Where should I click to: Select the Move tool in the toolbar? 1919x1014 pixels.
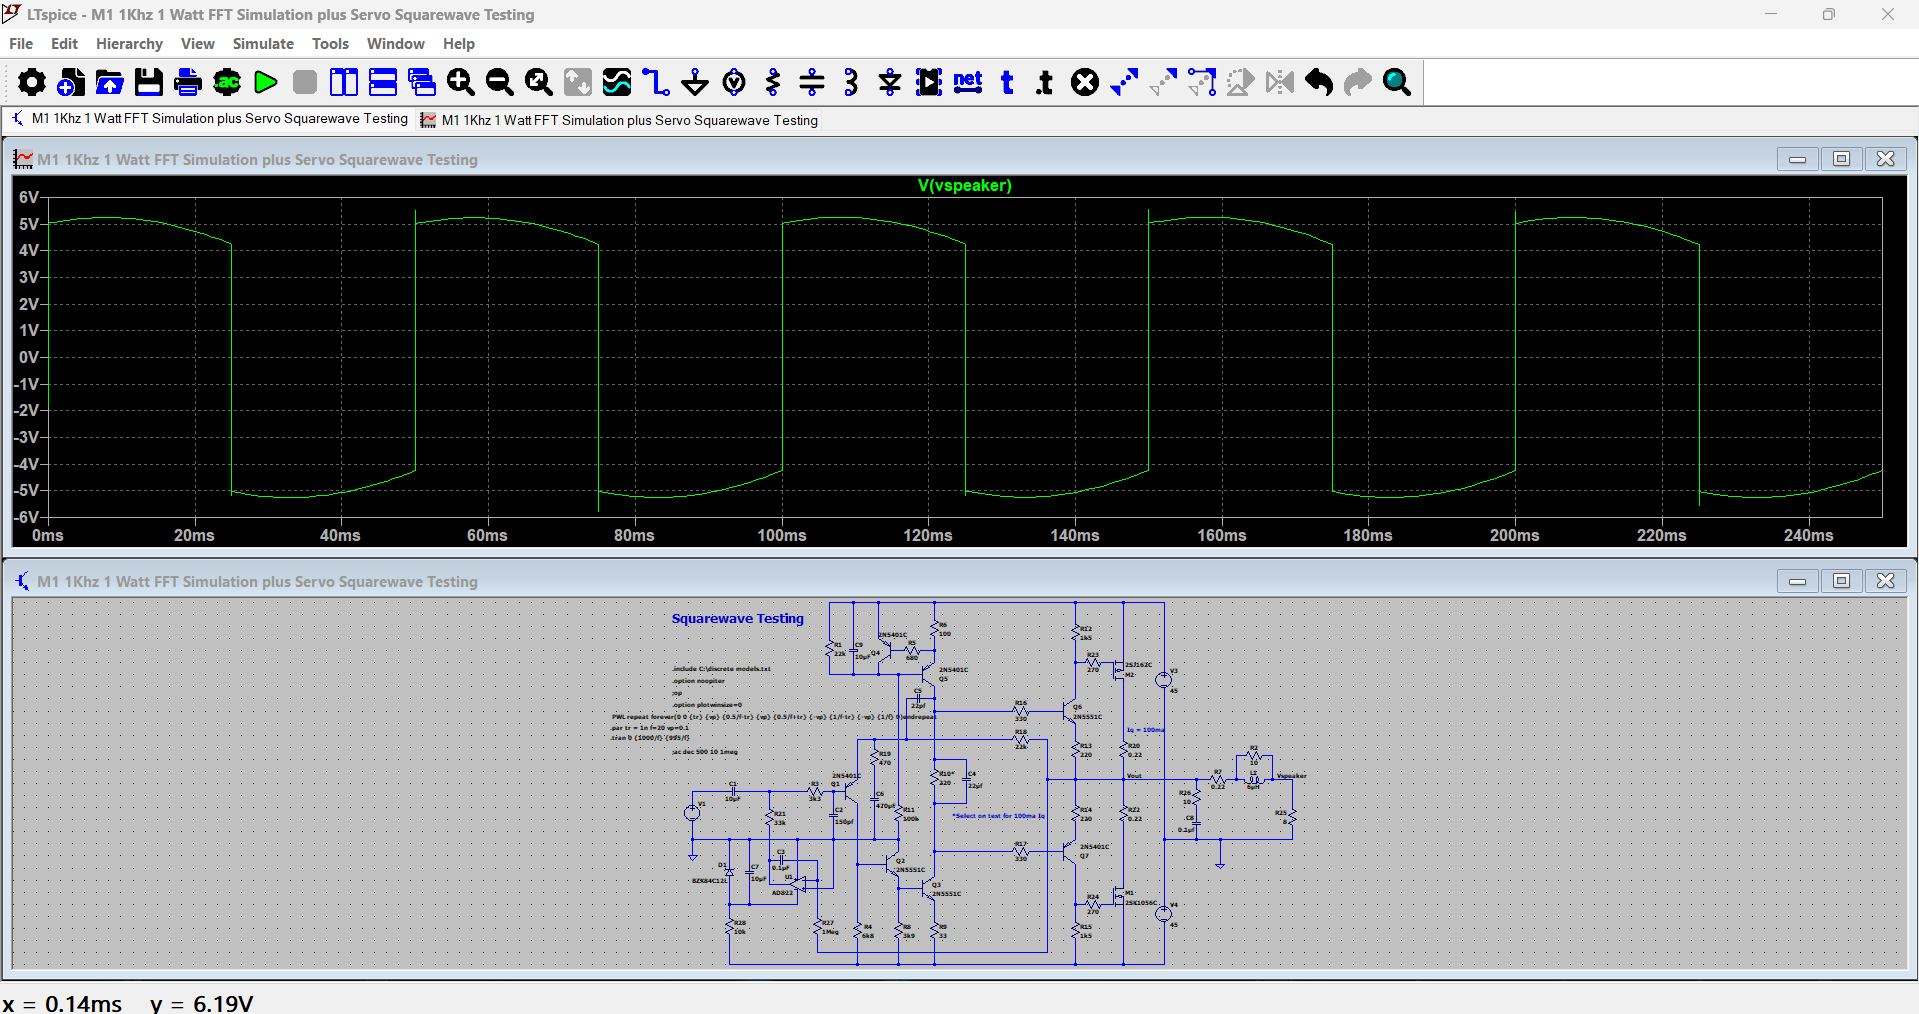[1163, 82]
